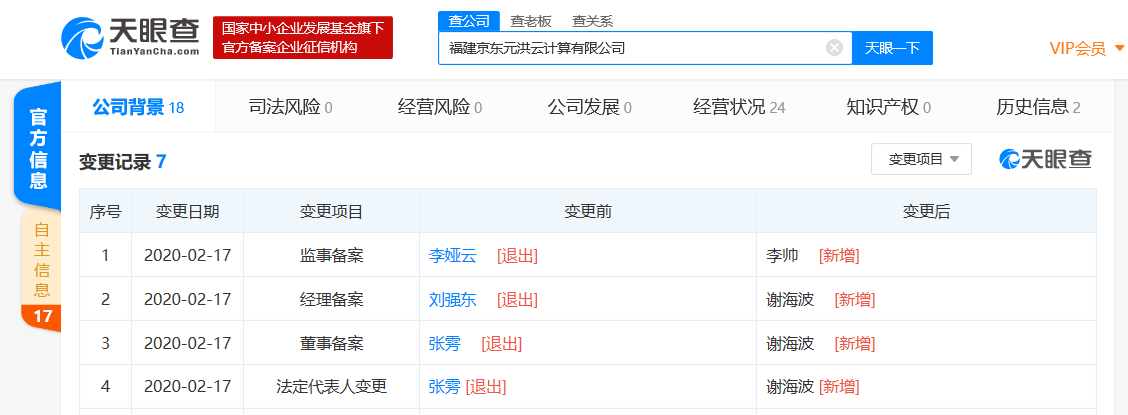Open 李娅云 person link

point(452,255)
